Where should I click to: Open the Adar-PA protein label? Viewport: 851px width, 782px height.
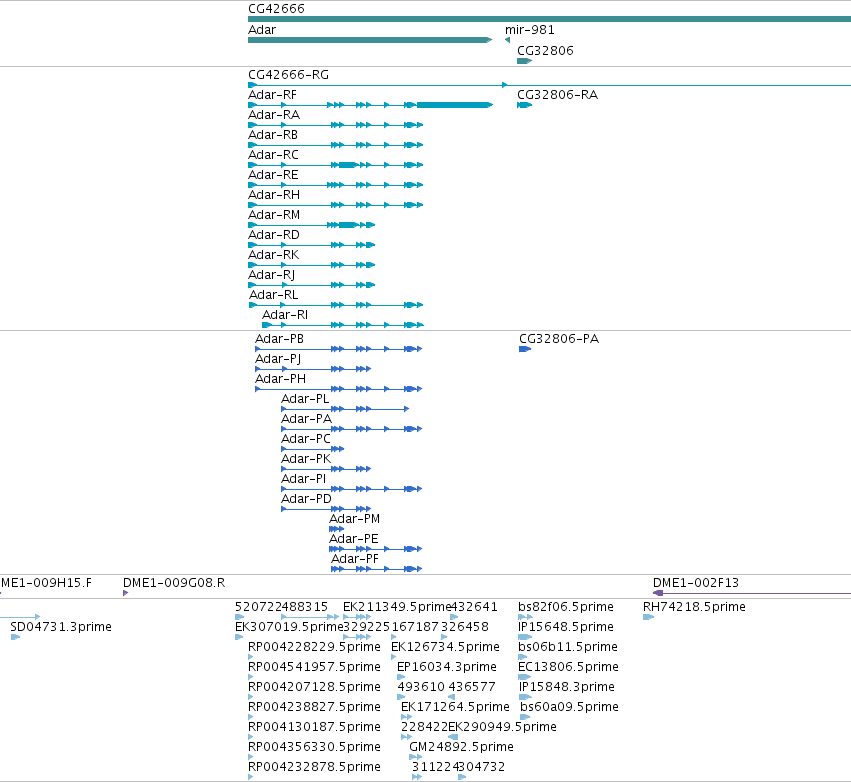[306, 419]
